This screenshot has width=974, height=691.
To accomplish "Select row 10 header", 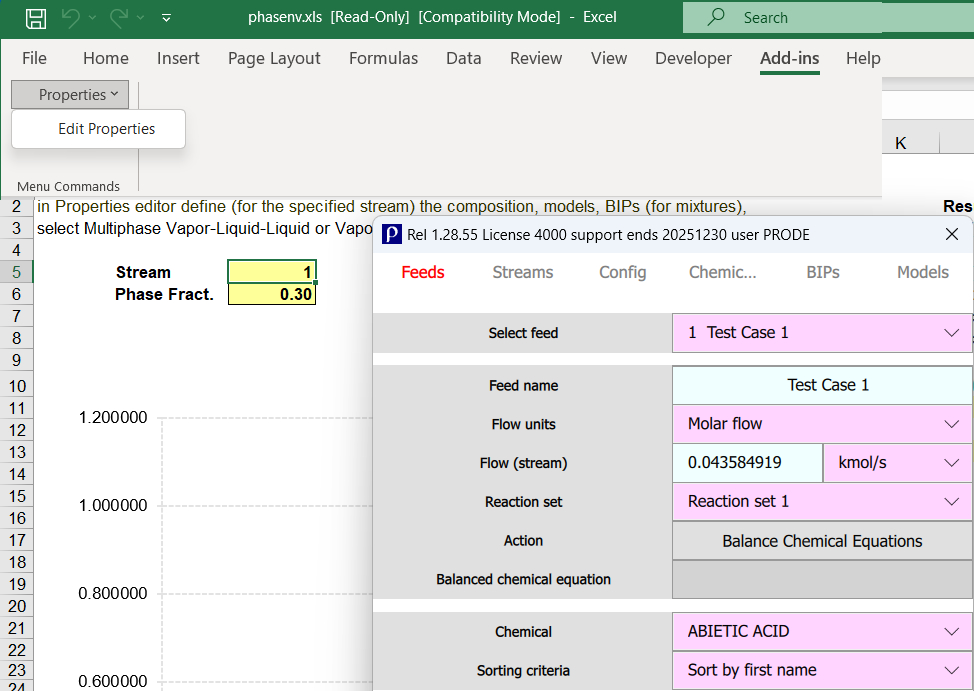I will point(17,386).
